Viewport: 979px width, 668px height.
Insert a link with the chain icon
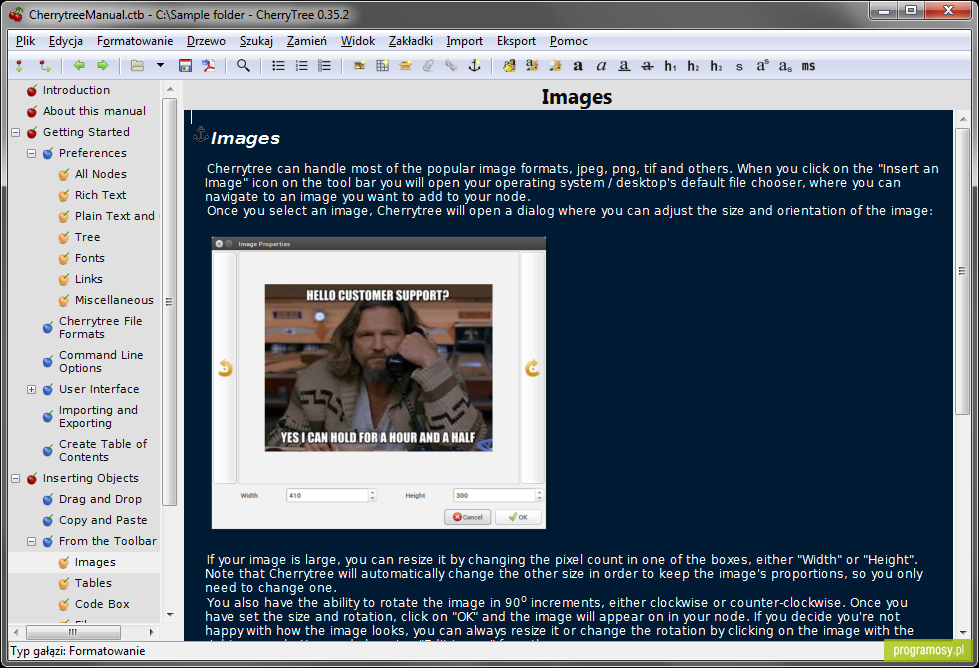coord(451,66)
